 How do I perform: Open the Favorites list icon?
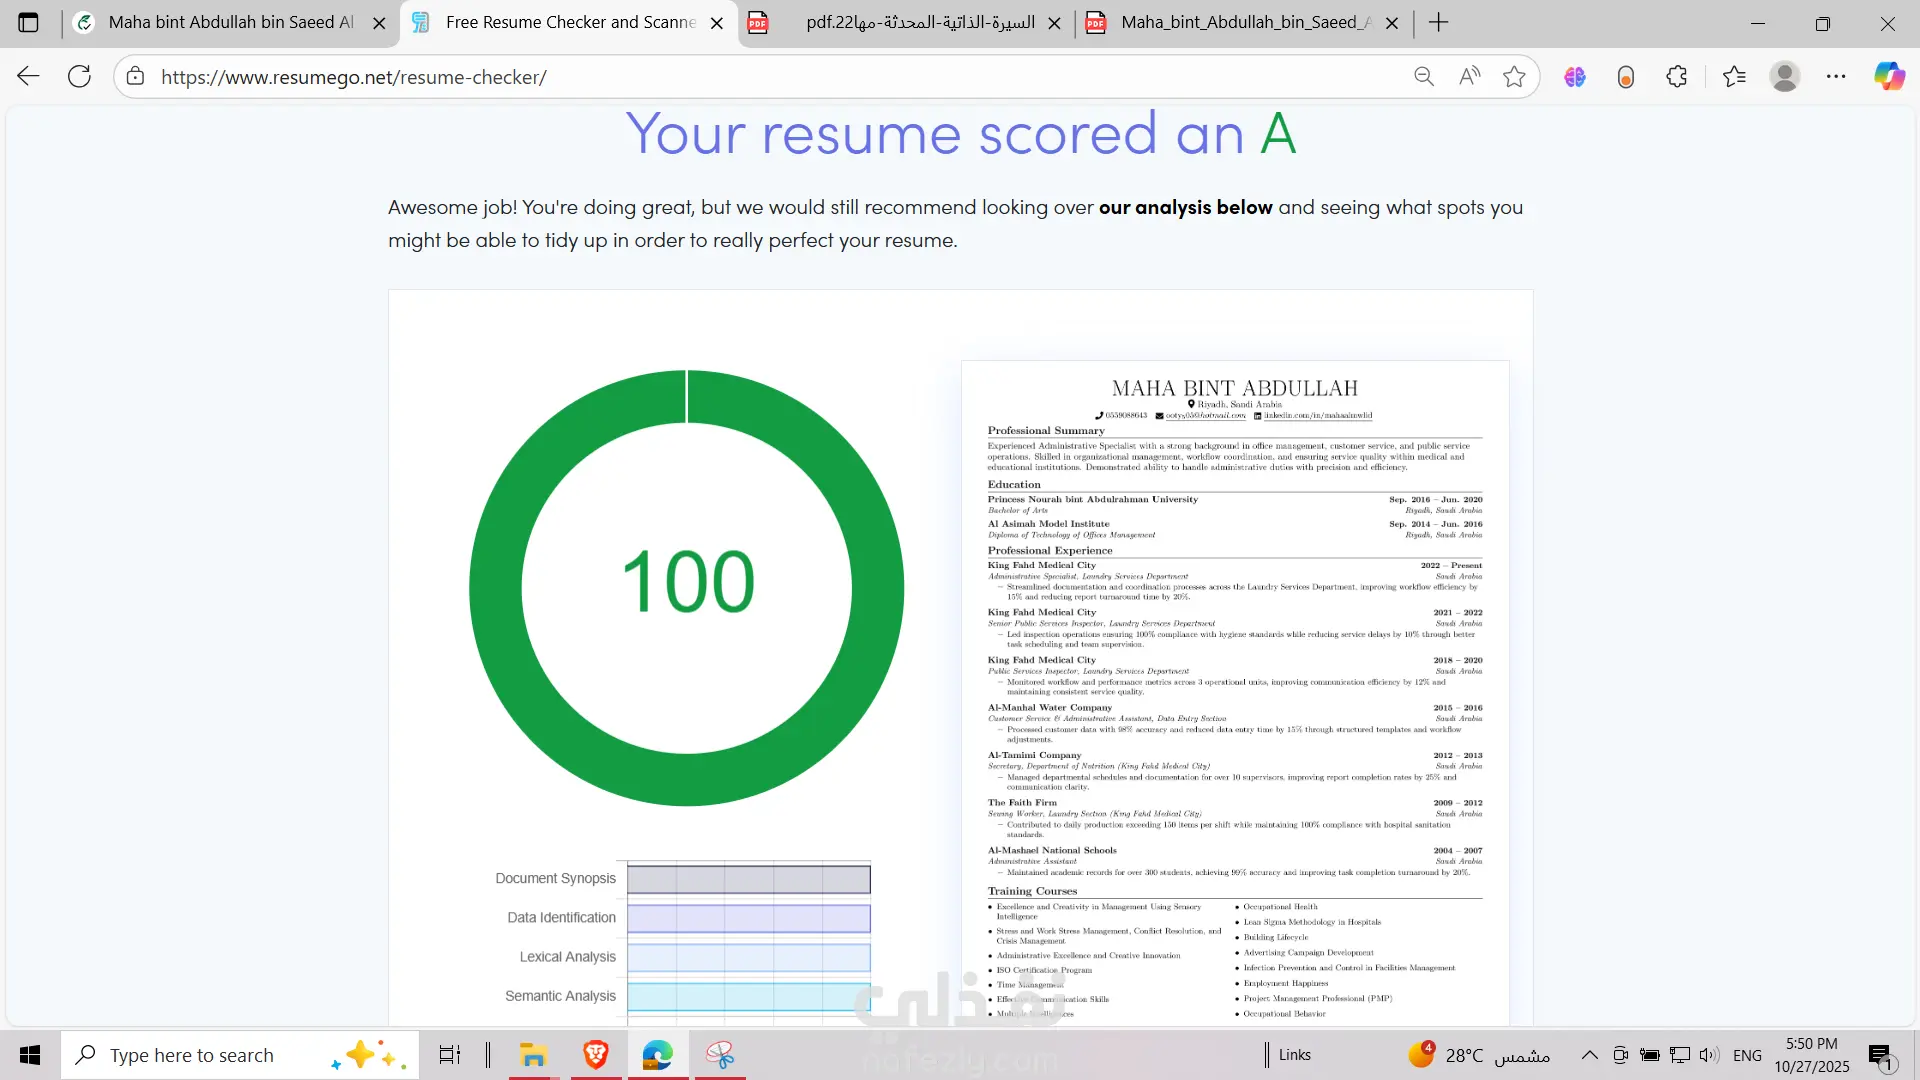[x=1734, y=77]
